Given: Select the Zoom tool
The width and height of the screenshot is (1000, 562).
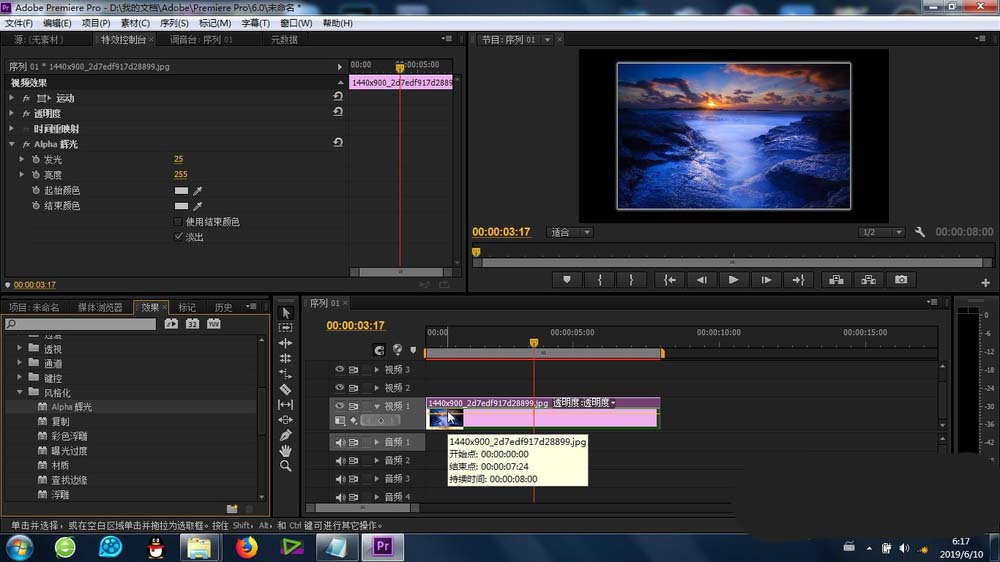Looking at the screenshot, I should coord(286,466).
